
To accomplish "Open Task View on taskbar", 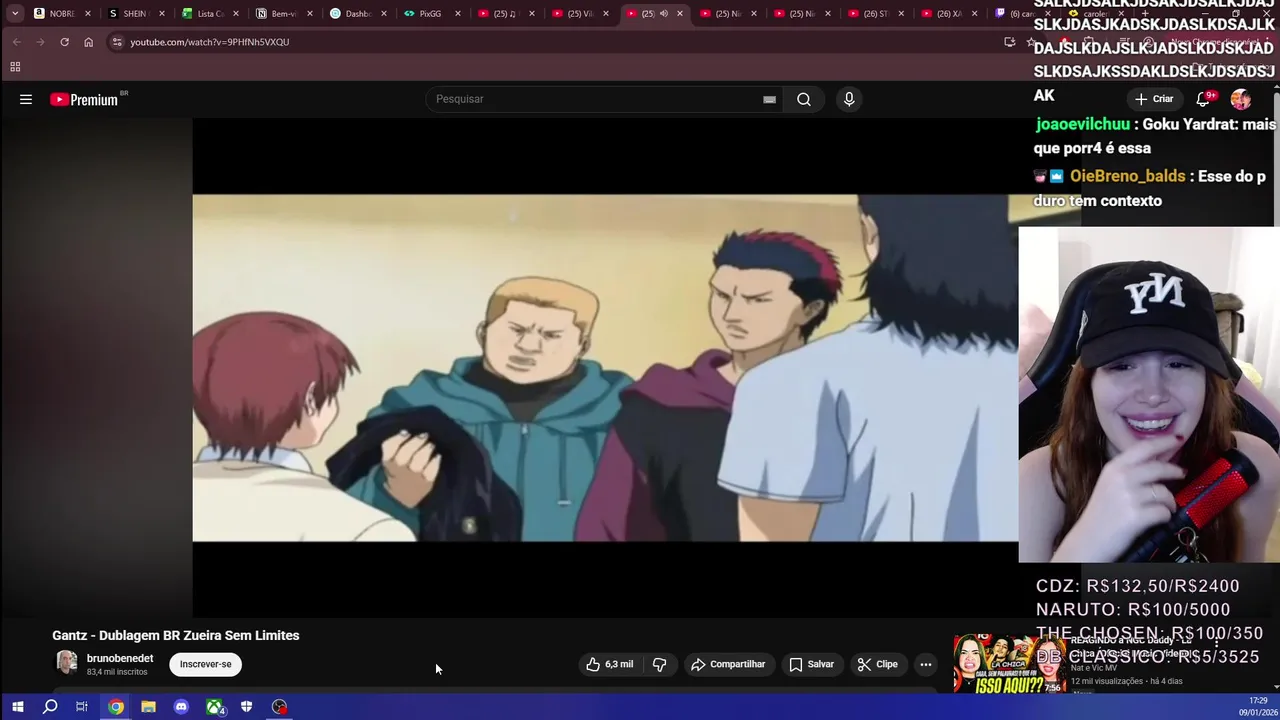I will (x=82, y=707).
